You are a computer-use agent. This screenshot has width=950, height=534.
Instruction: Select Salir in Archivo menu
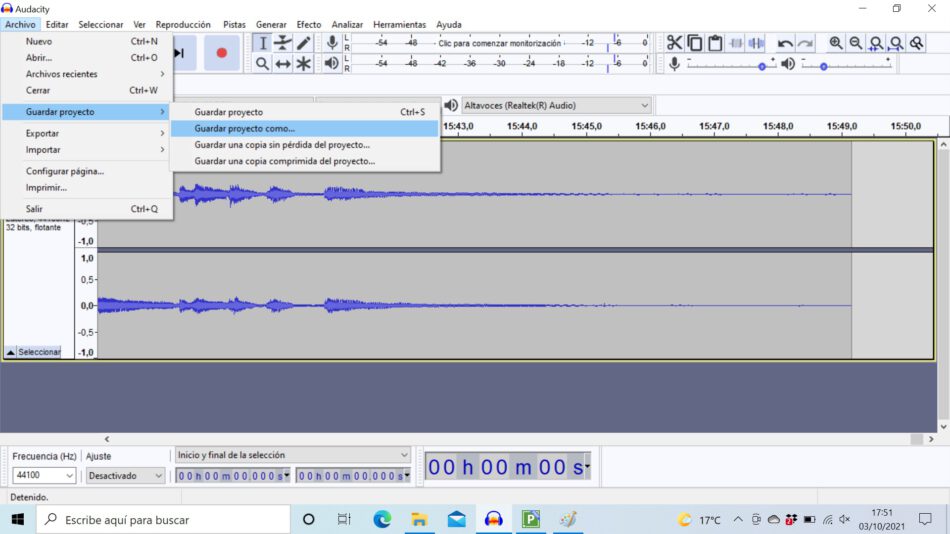pos(87,209)
